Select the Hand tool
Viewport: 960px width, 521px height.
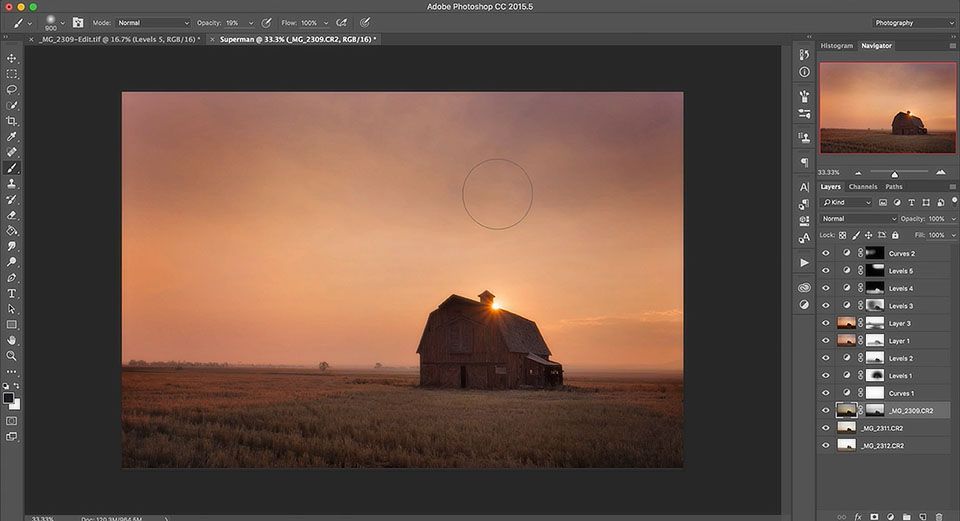coord(12,340)
